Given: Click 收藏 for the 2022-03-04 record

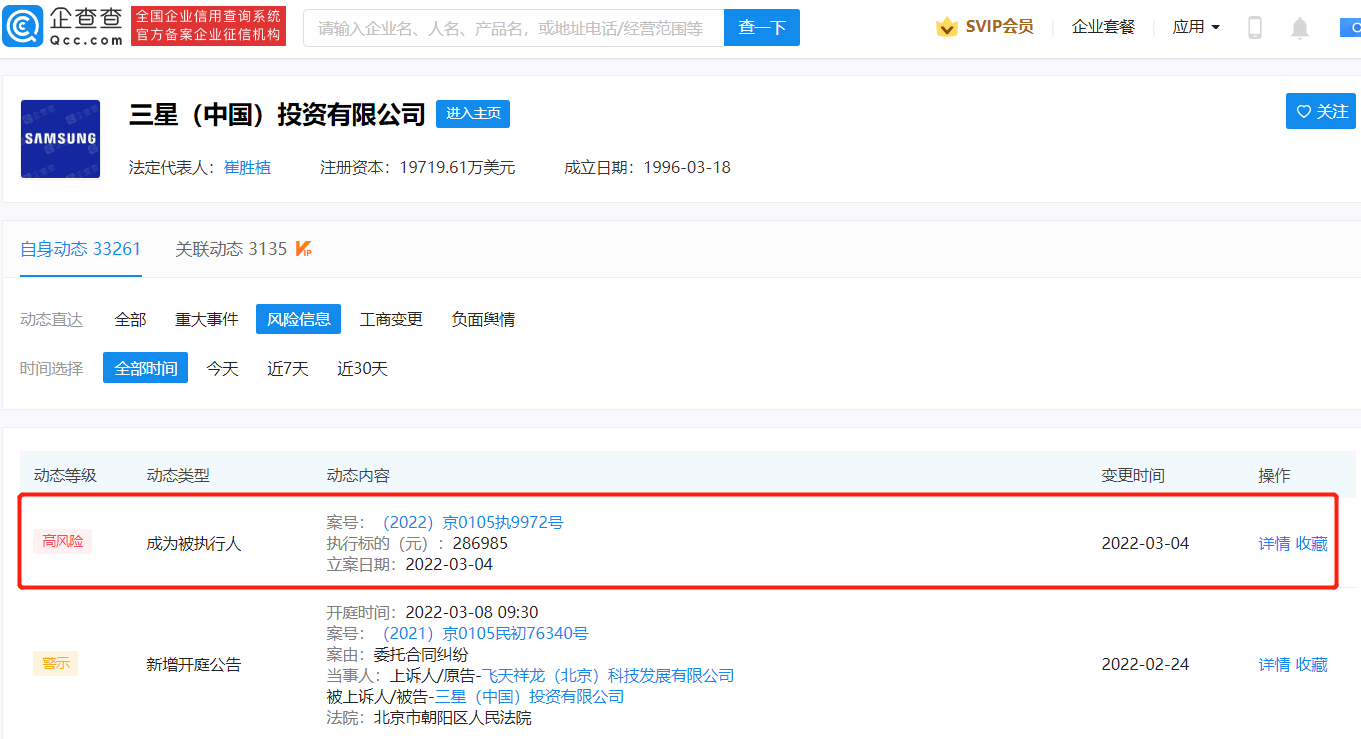Looking at the screenshot, I should (1312, 543).
